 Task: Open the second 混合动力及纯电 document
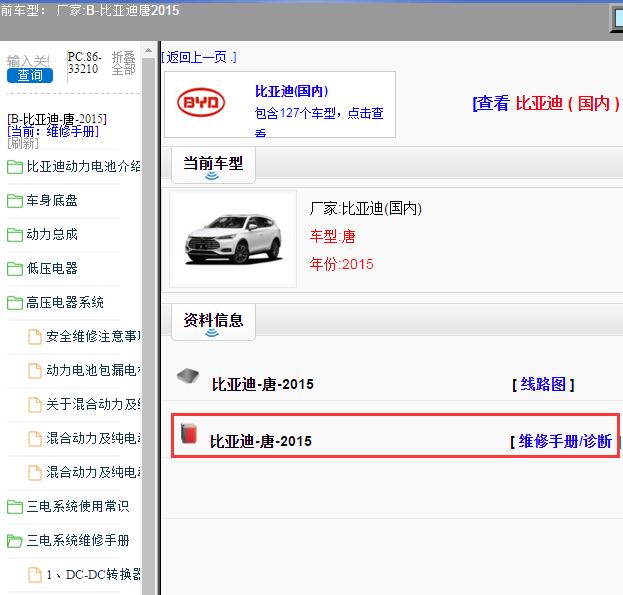93,473
